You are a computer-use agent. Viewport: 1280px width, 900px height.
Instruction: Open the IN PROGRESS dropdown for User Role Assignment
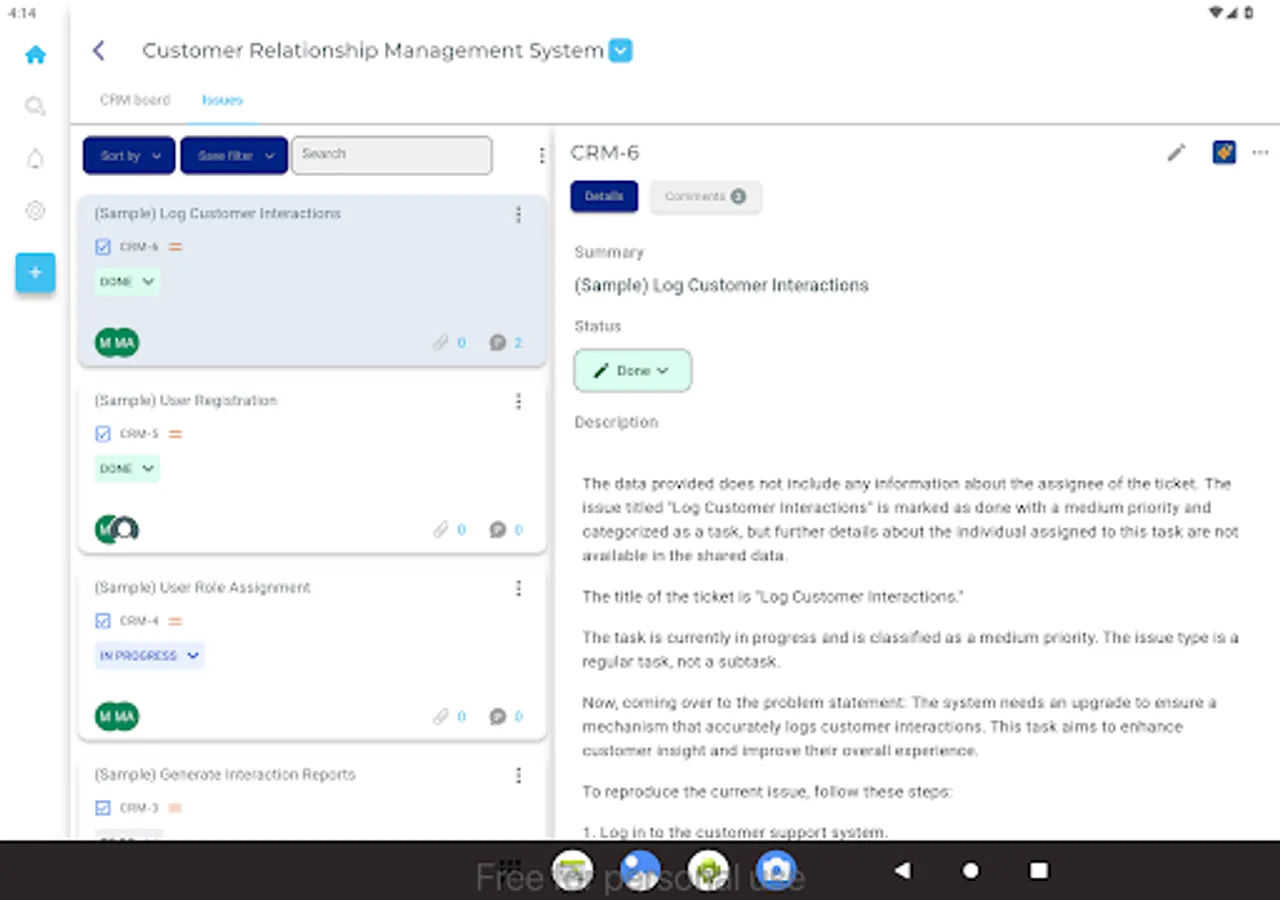(149, 655)
